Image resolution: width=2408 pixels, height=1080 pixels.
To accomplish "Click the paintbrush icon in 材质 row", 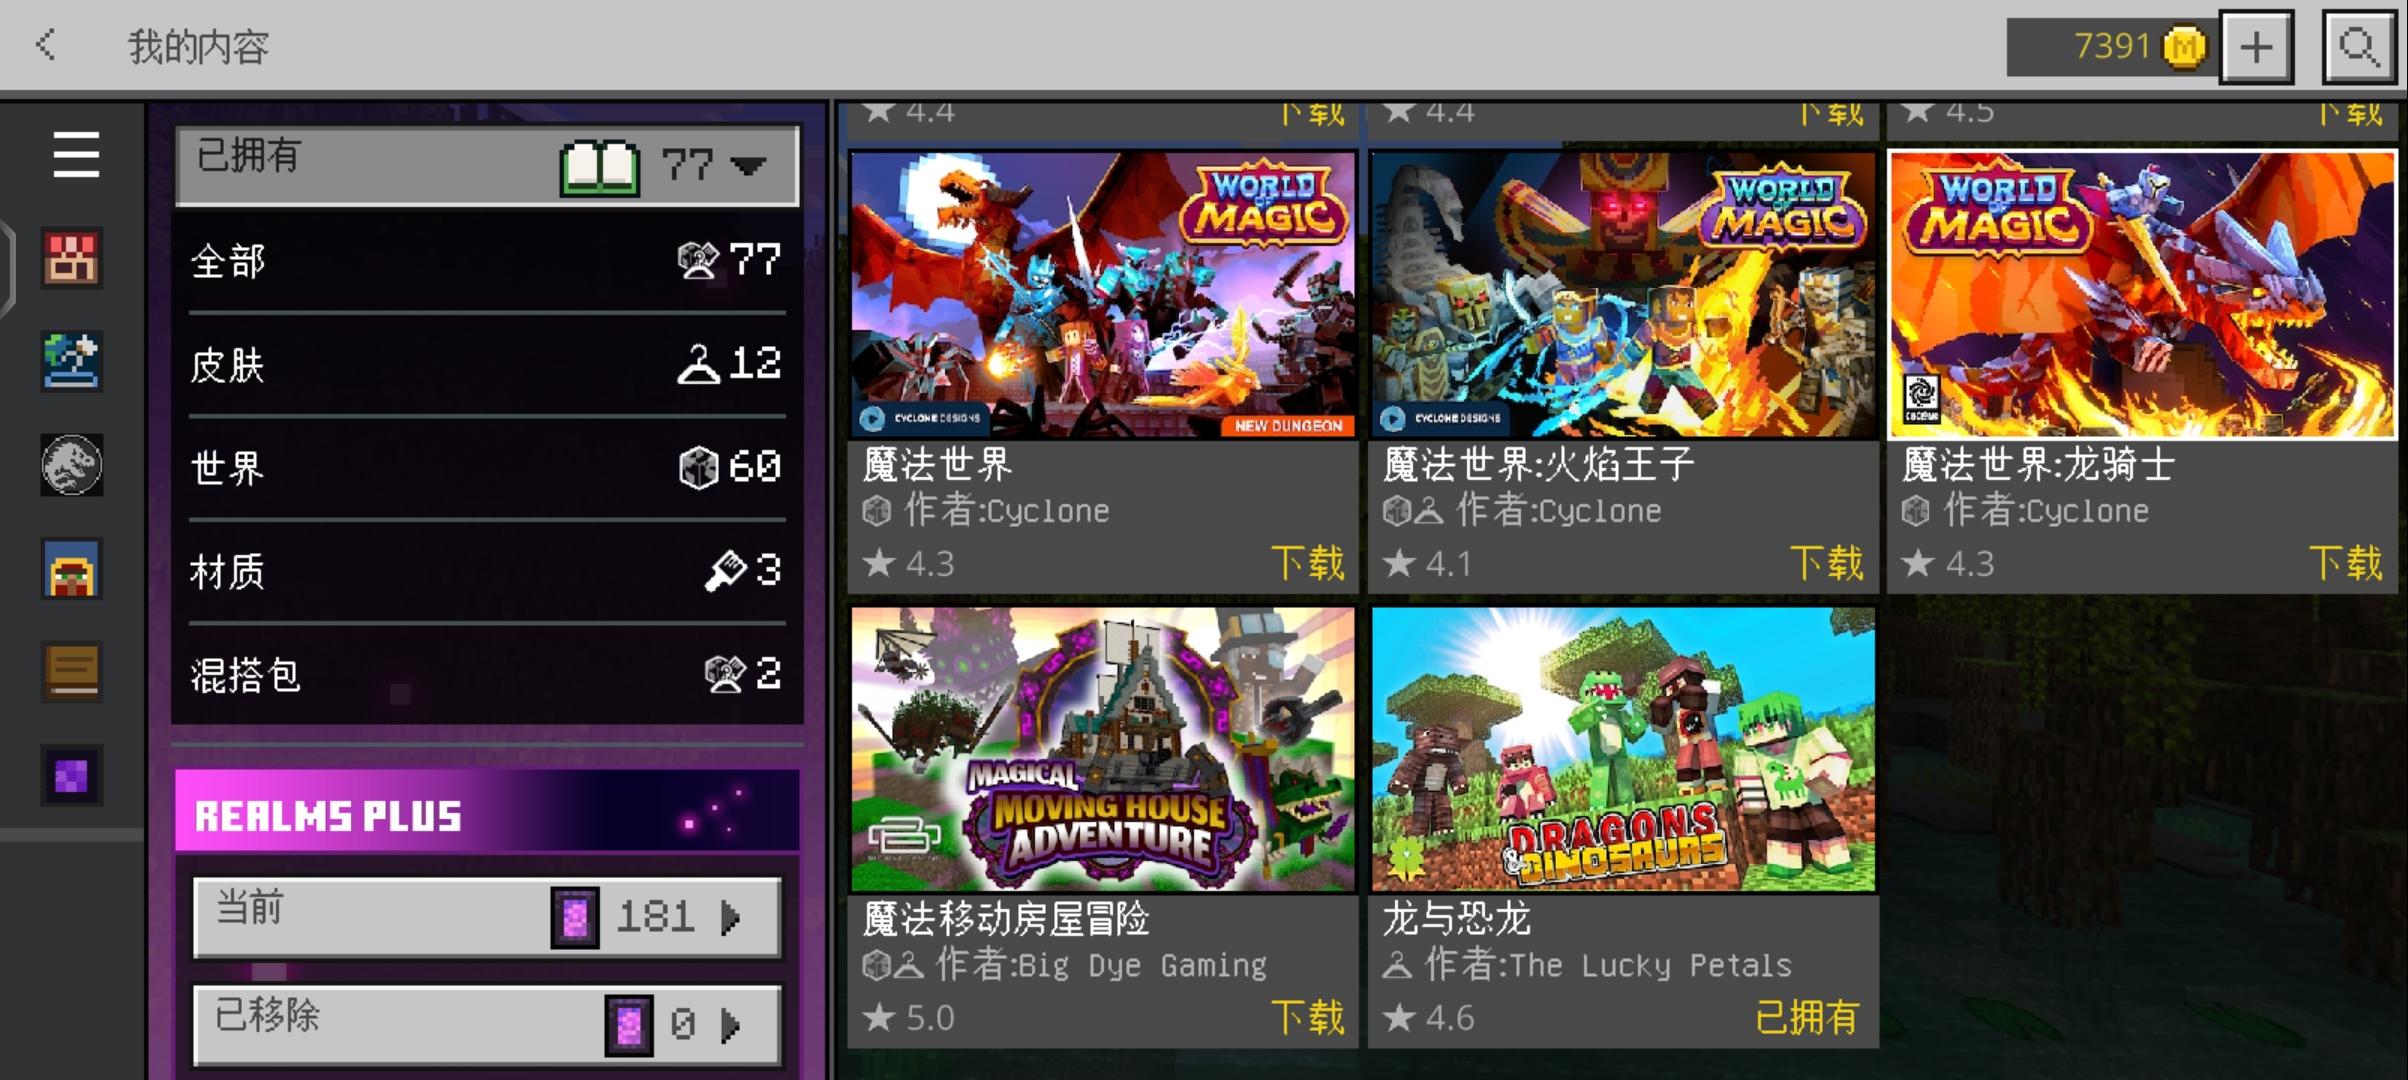I will (725, 571).
